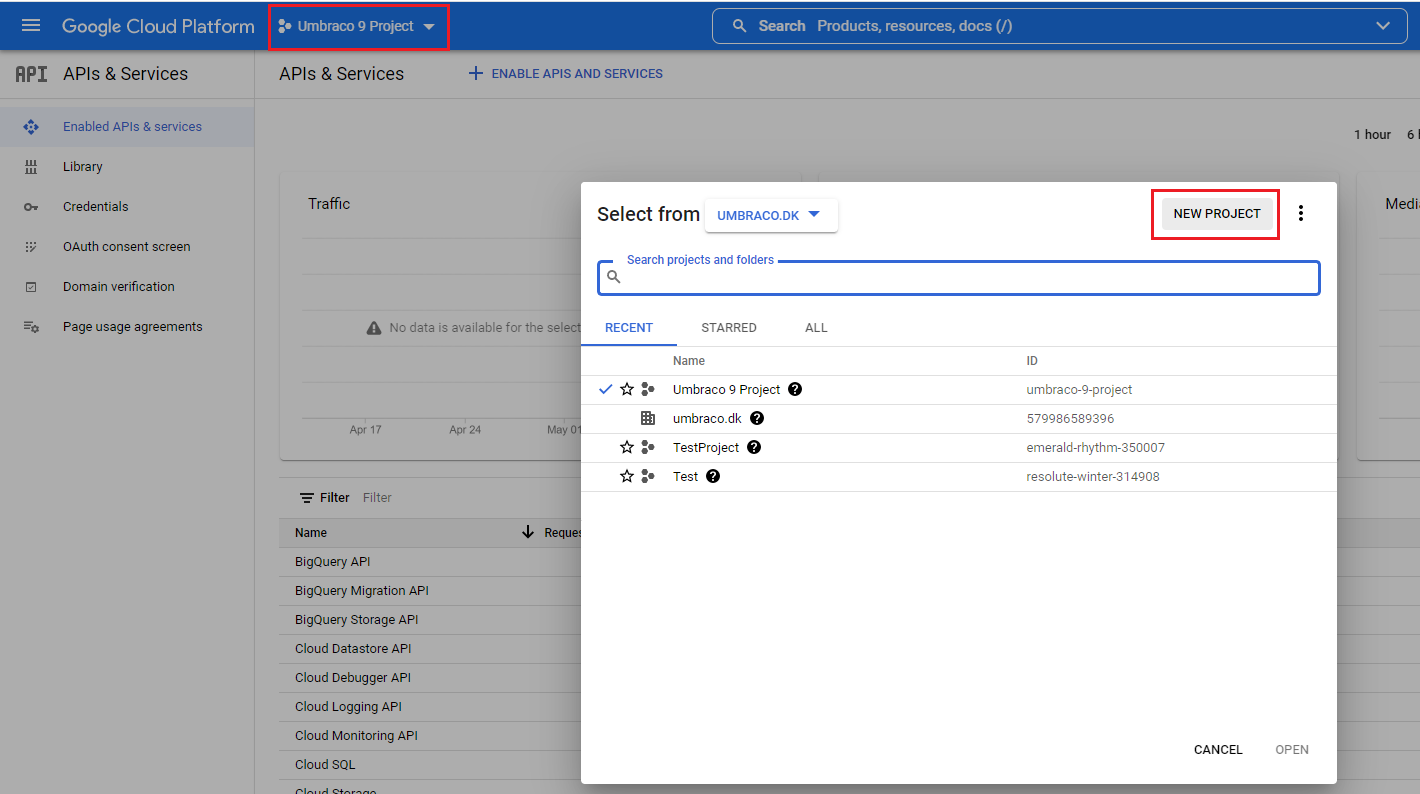Open the Umbraco 9 Project selector dropdown

(357, 26)
